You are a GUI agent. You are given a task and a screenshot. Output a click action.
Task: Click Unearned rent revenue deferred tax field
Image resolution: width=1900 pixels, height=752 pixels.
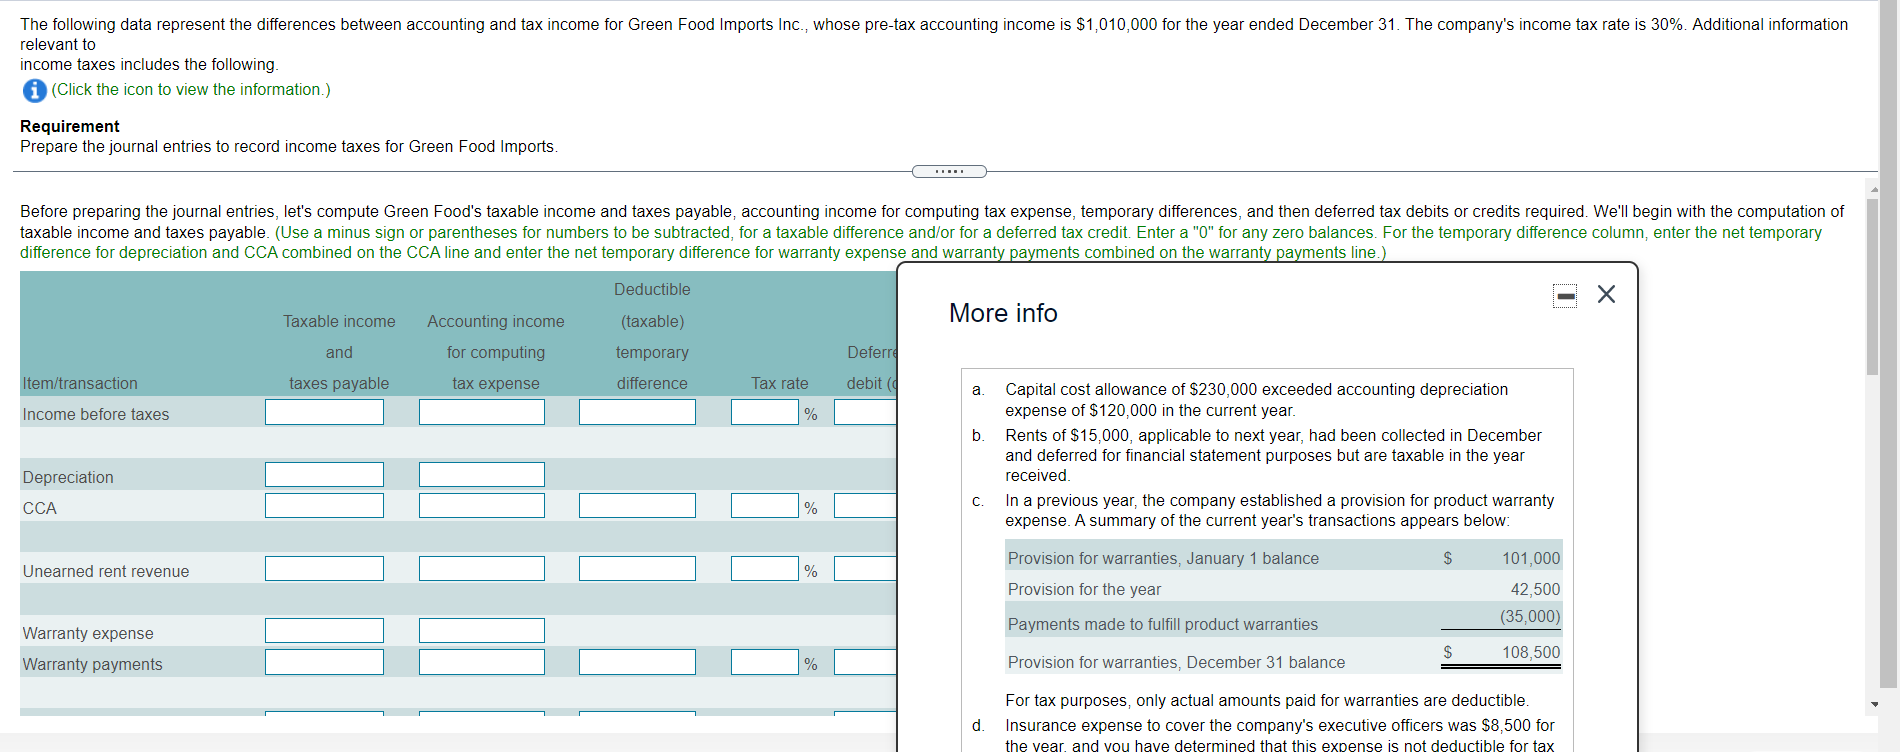pyautogui.click(x=866, y=569)
